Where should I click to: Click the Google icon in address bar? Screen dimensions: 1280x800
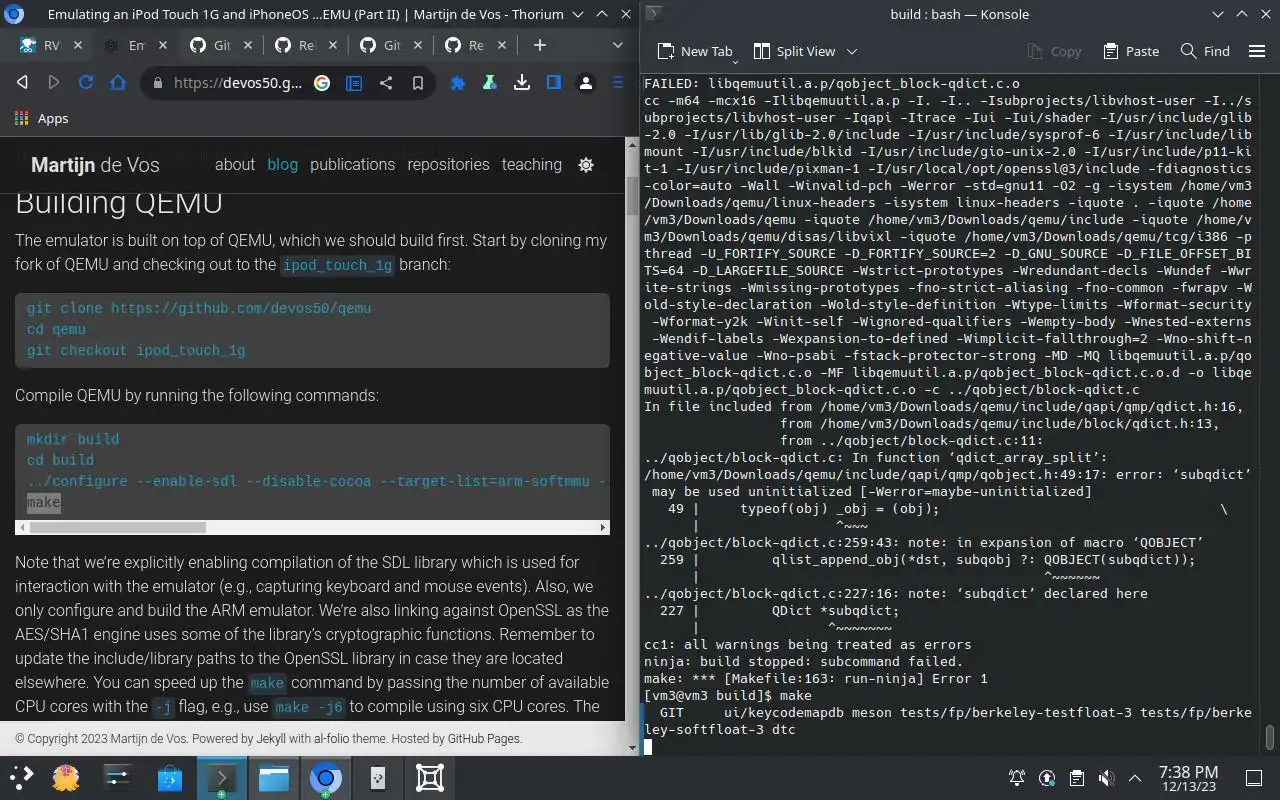coord(322,83)
